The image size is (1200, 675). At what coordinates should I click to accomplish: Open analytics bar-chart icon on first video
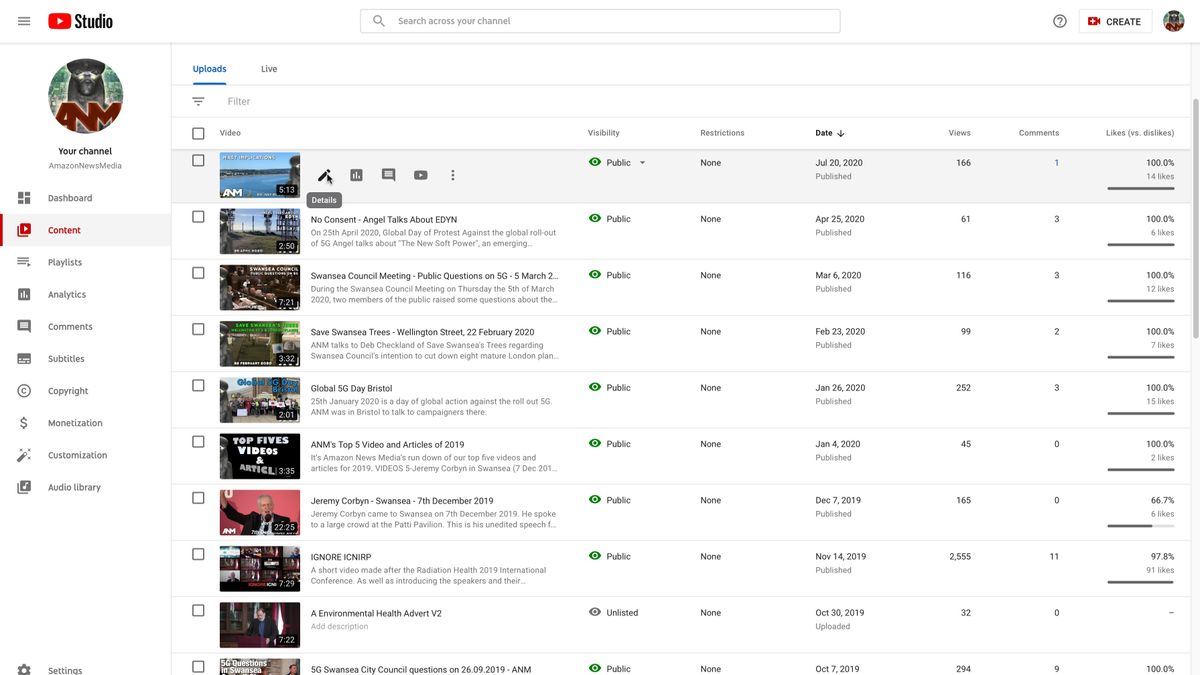click(354, 175)
